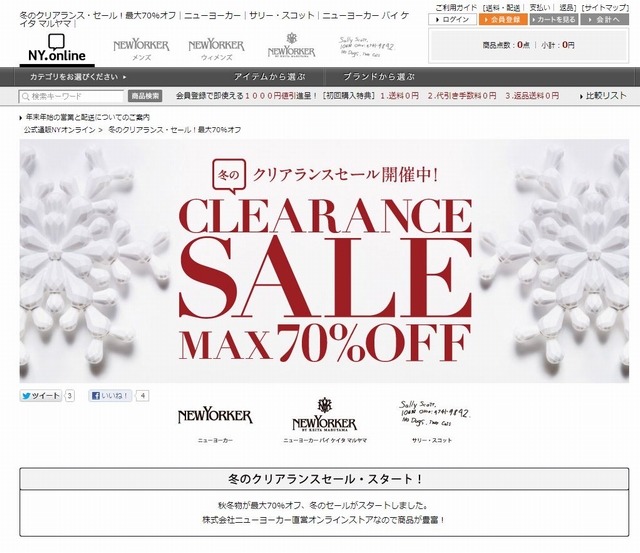Open the Sally Scott handwritten header logo
640x553 pixels.
tap(366, 47)
